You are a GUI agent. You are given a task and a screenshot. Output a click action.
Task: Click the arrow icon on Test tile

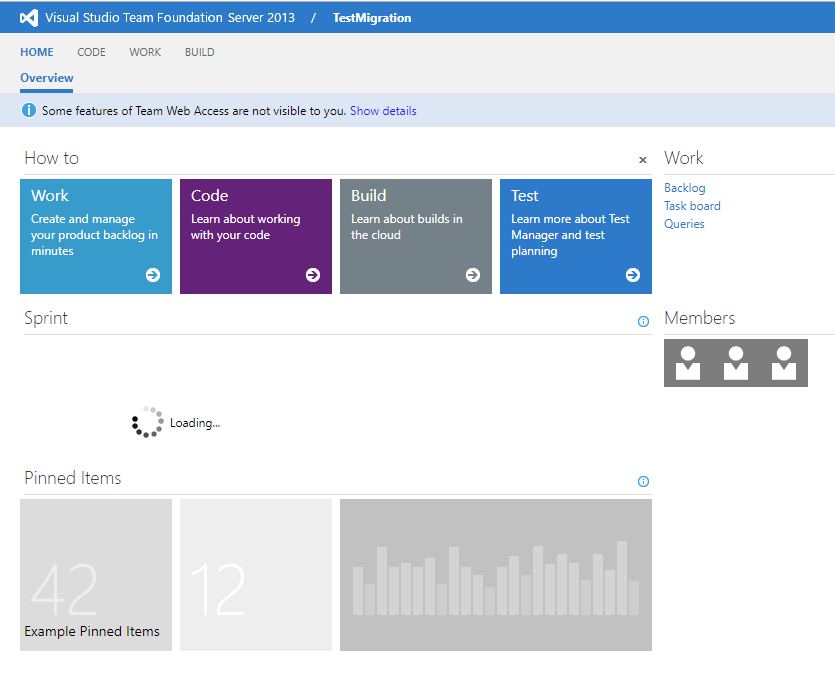[633, 275]
